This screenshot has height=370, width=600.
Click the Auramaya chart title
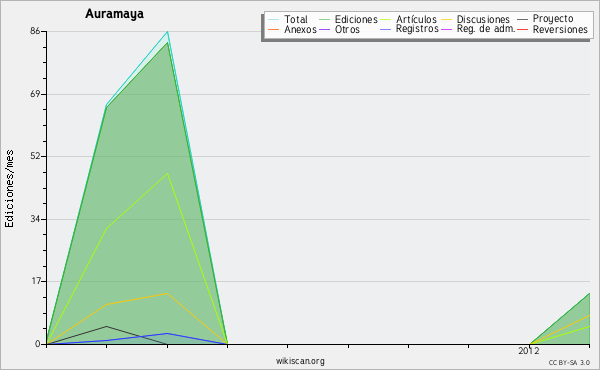(114, 14)
